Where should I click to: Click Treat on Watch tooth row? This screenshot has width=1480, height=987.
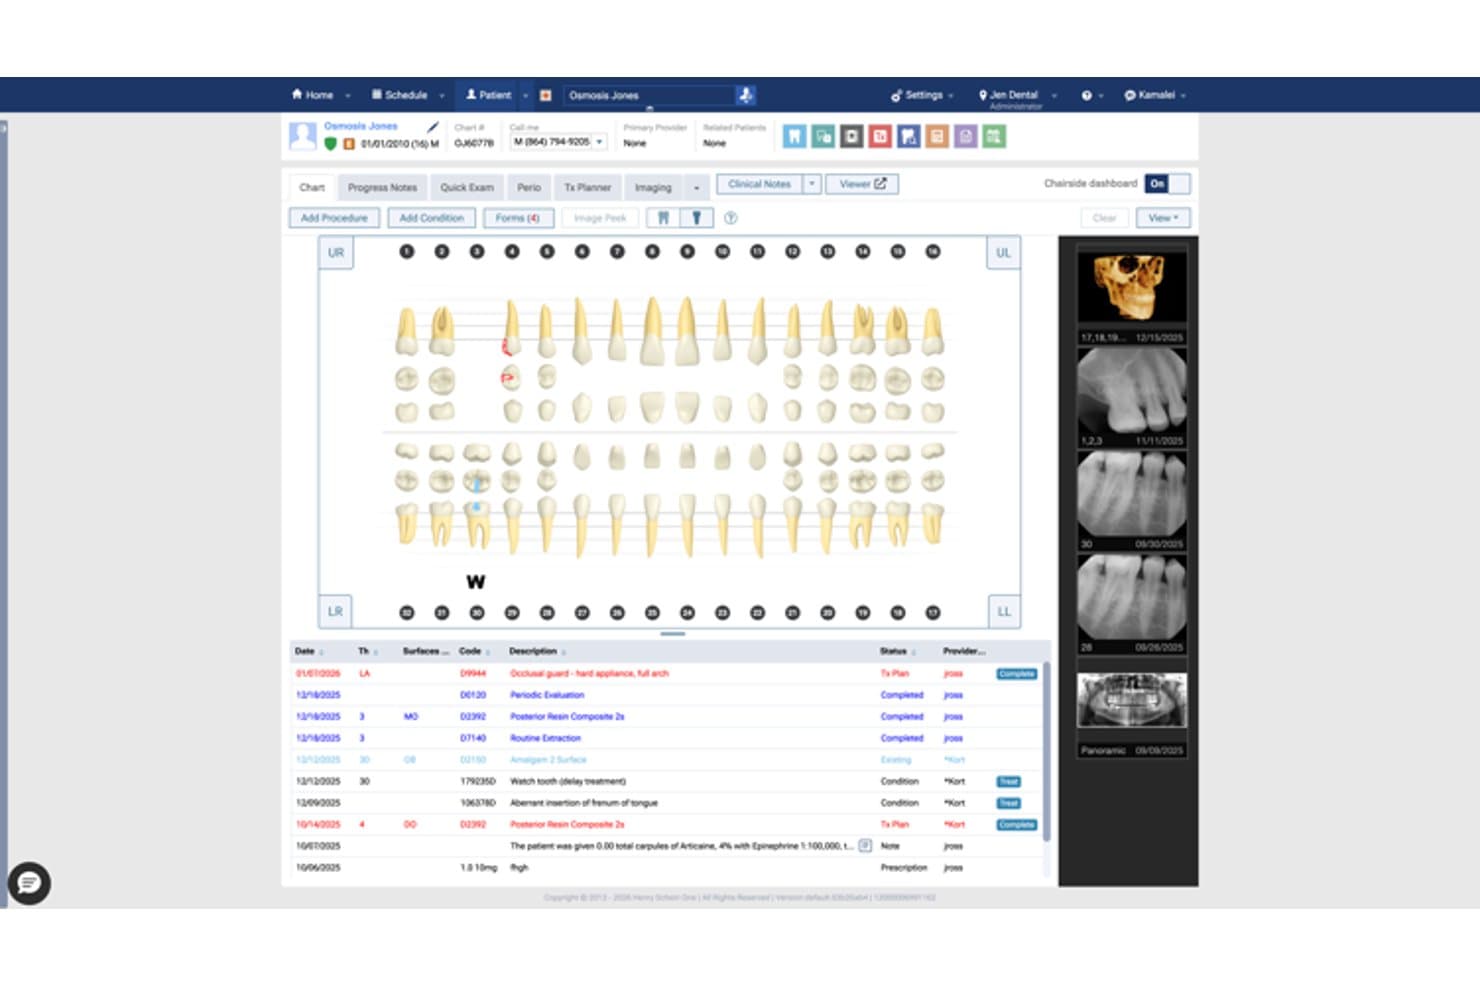coord(1008,782)
